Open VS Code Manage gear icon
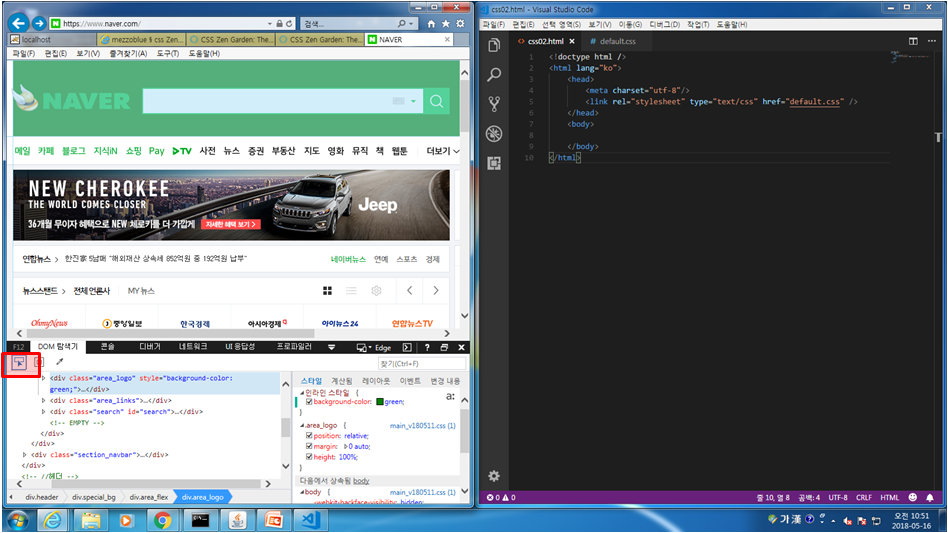Screen dimensions: 948x533 pos(494,476)
